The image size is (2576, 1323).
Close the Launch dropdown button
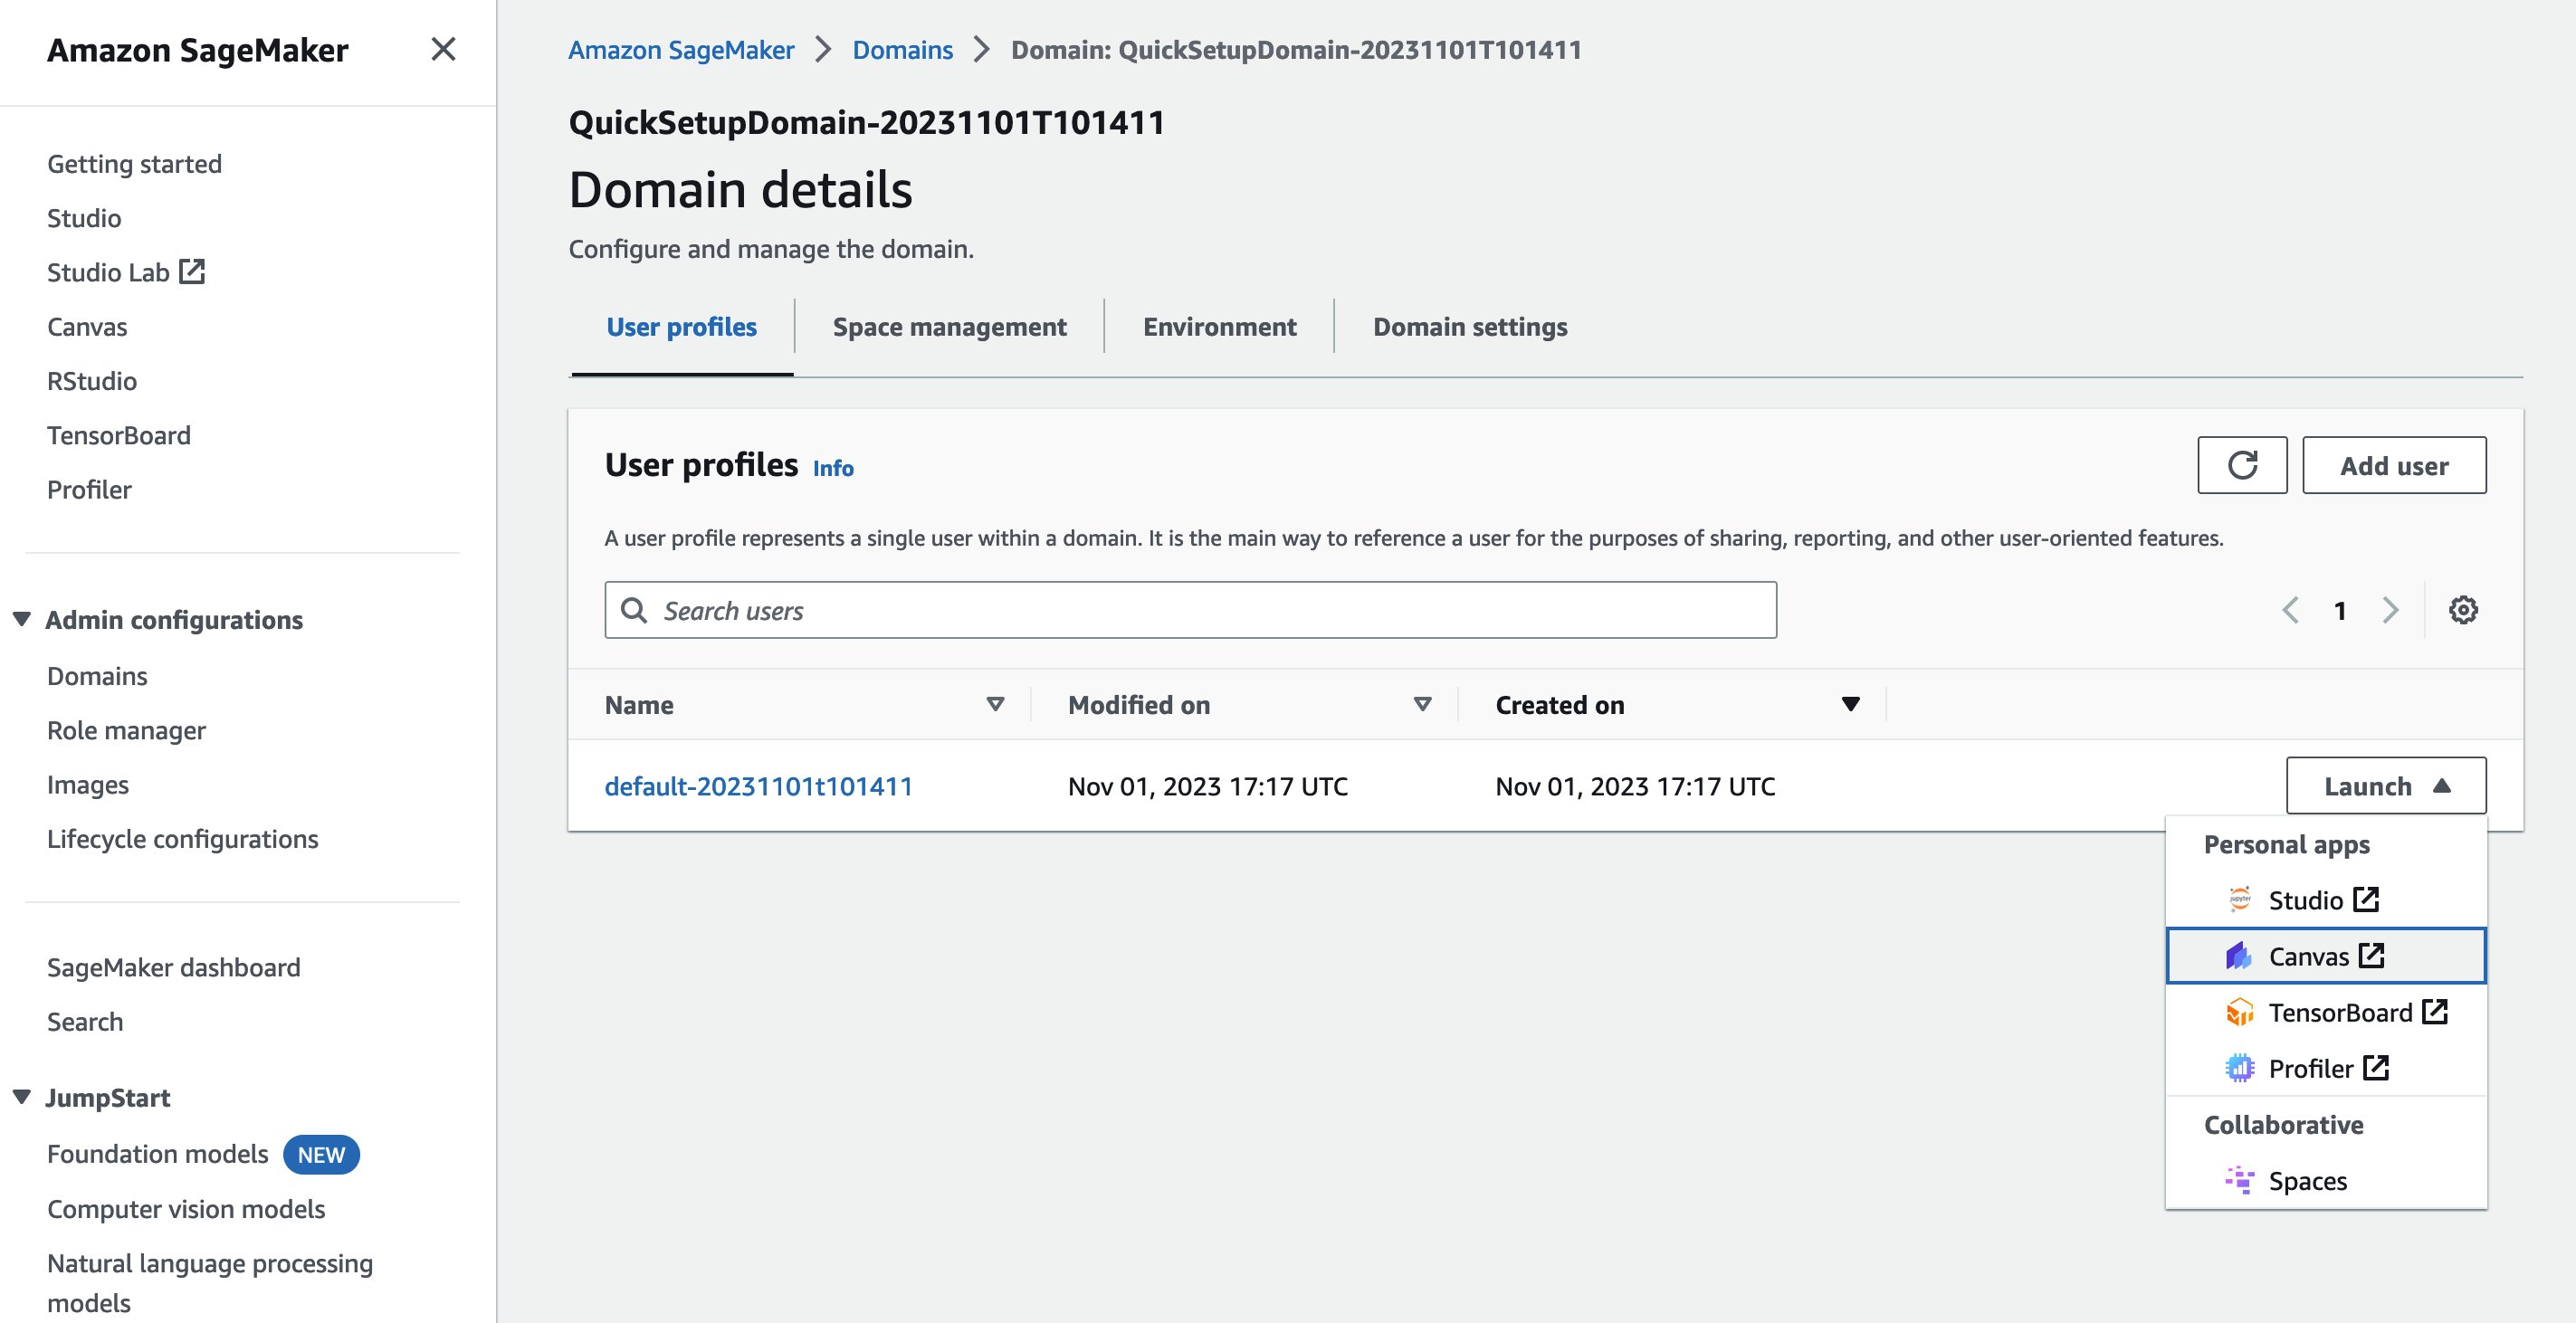[2386, 786]
